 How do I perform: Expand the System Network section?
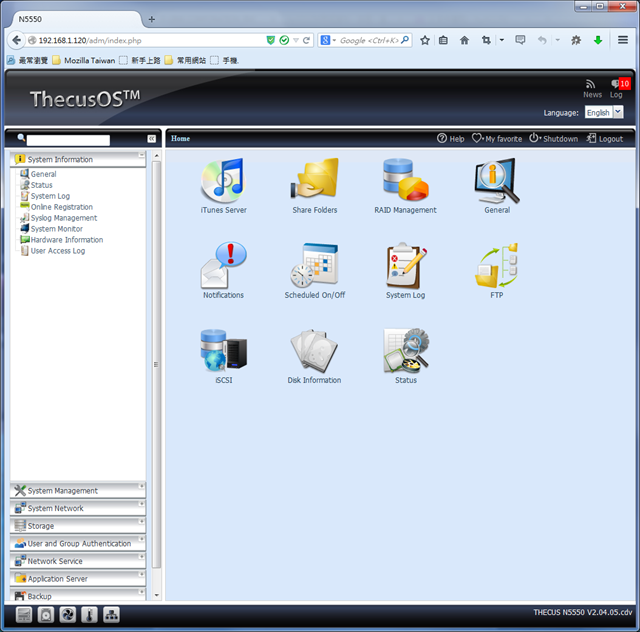tap(78, 508)
